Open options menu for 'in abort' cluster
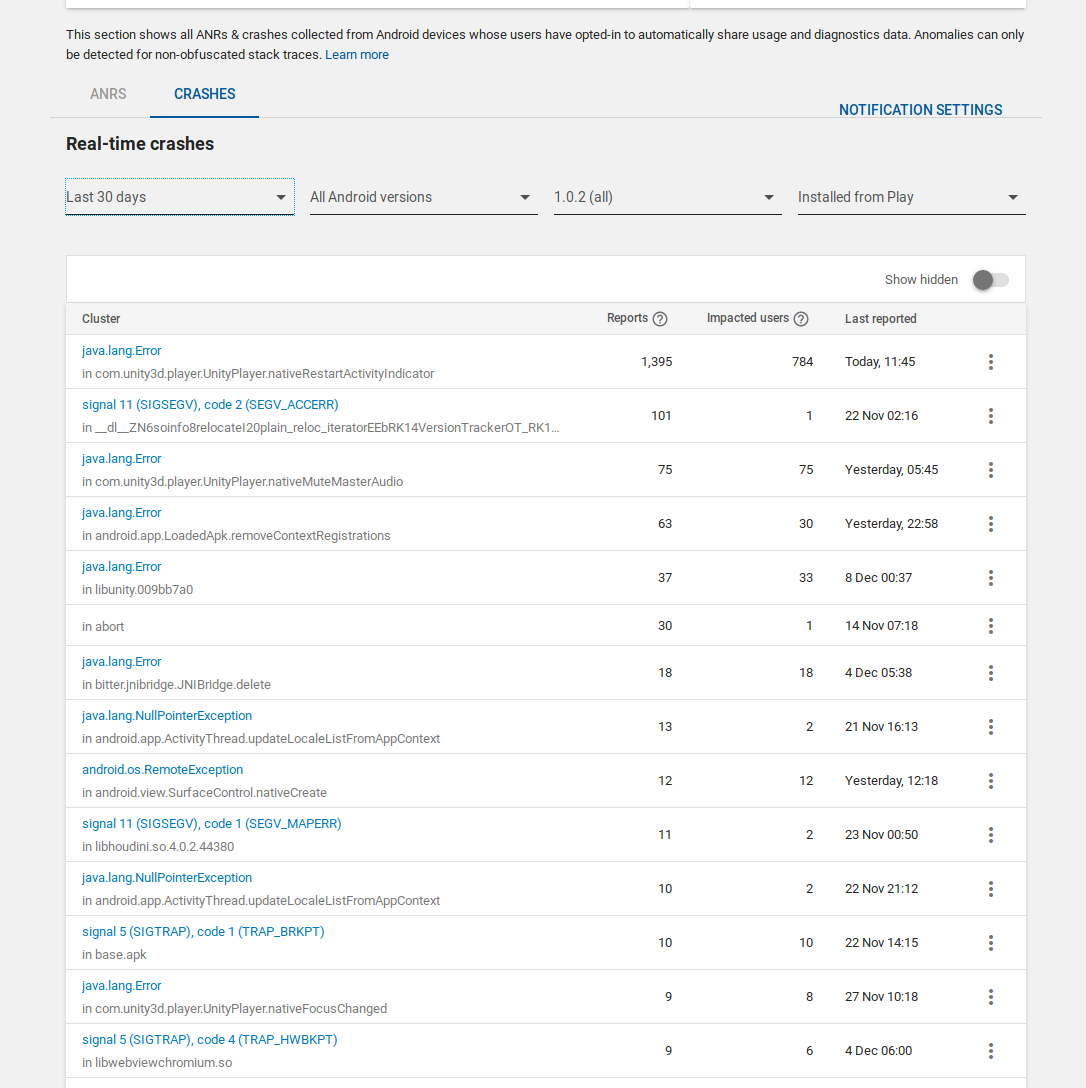This screenshot has width=1086, height=1088. point(990,626)
